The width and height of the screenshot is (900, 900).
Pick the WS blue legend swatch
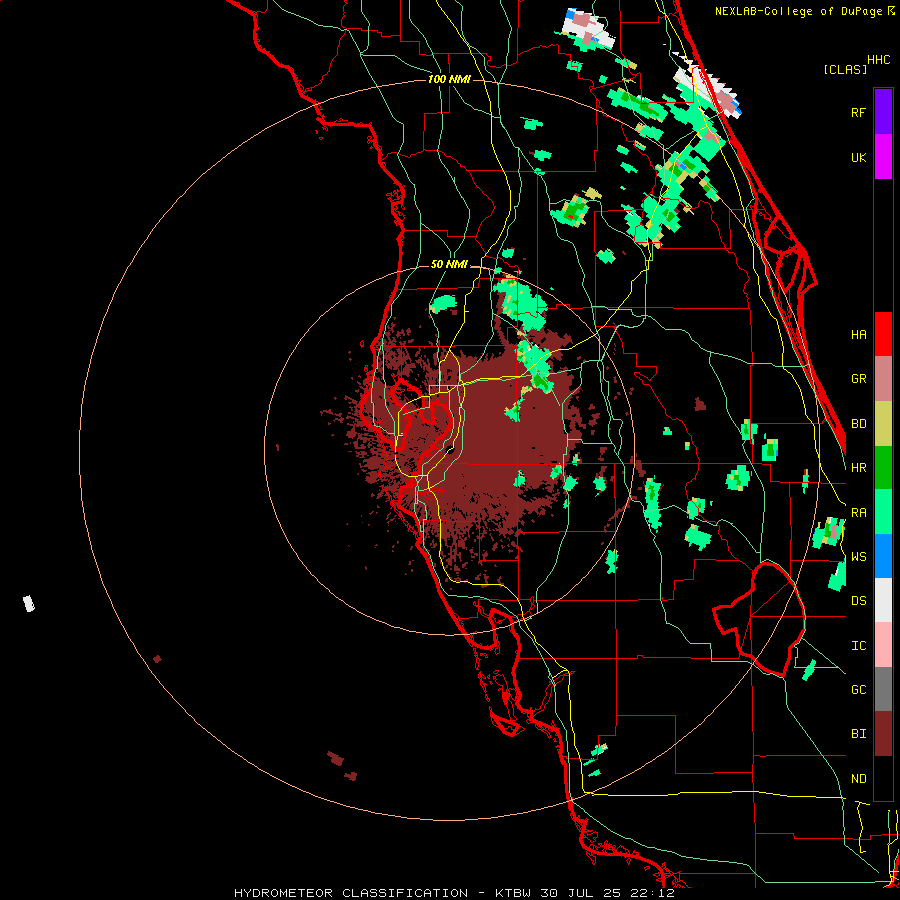tap(883, 556)
